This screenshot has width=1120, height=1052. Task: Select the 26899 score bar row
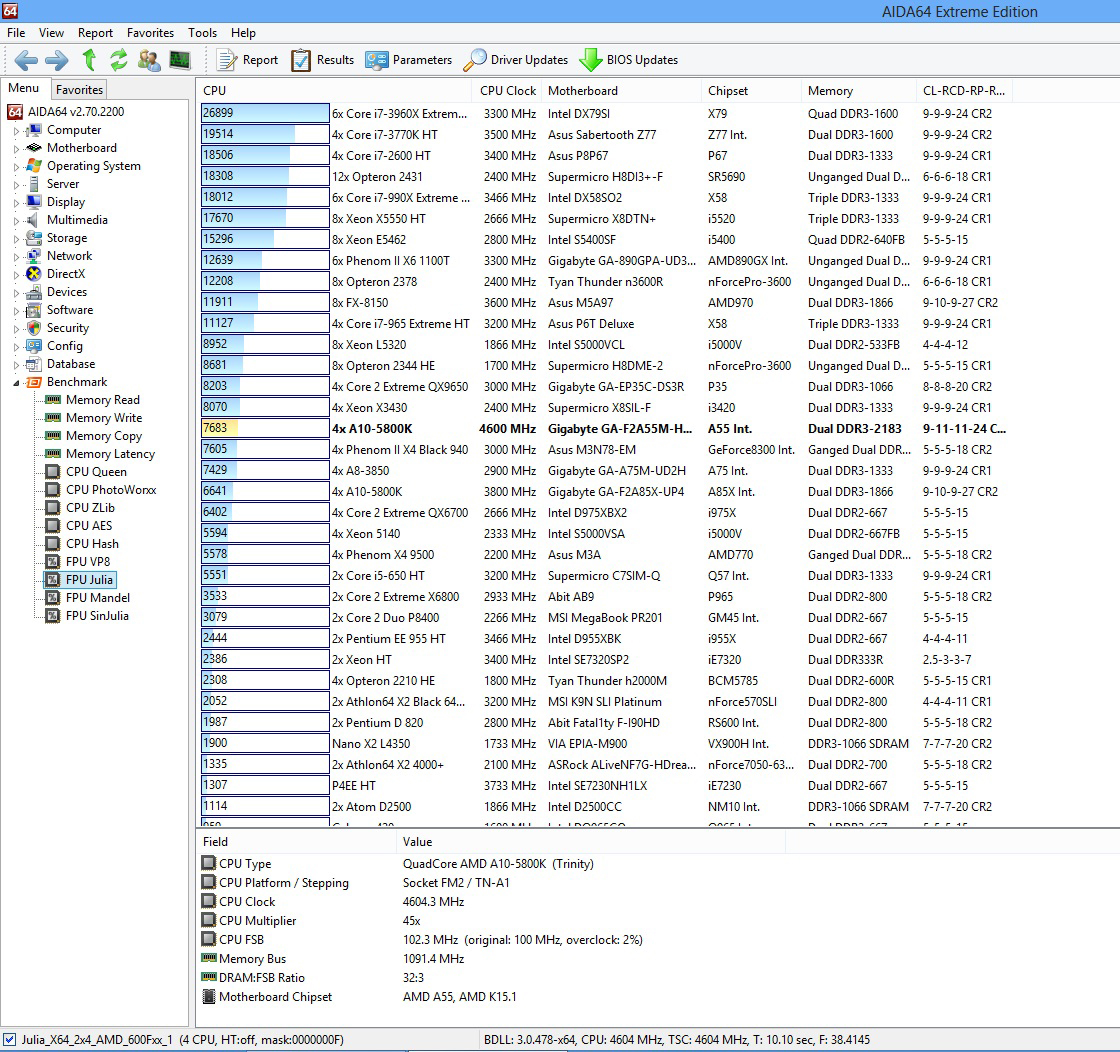coord(265,113)
